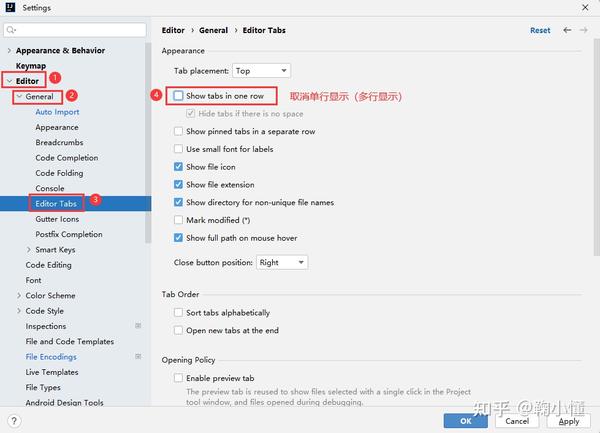Open the Tab placement dropdown
This screenshot has width=600, height=433.
[x=261, y=71]
